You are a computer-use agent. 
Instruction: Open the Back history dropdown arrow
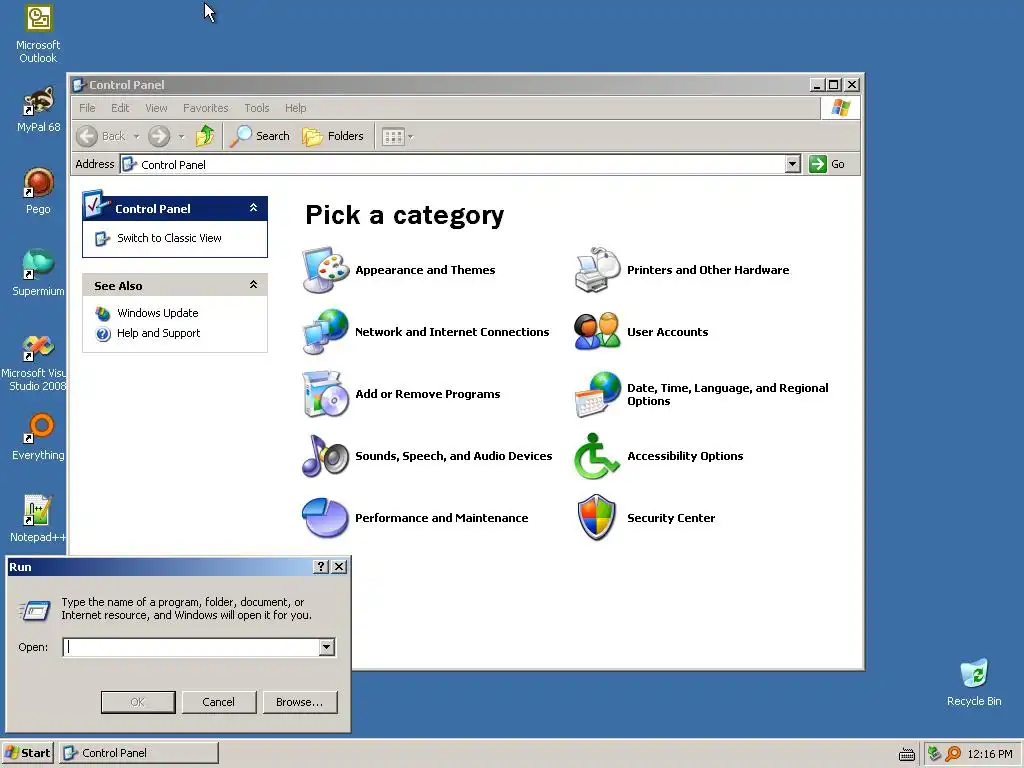pyautogui.click(x=136, y=136)
